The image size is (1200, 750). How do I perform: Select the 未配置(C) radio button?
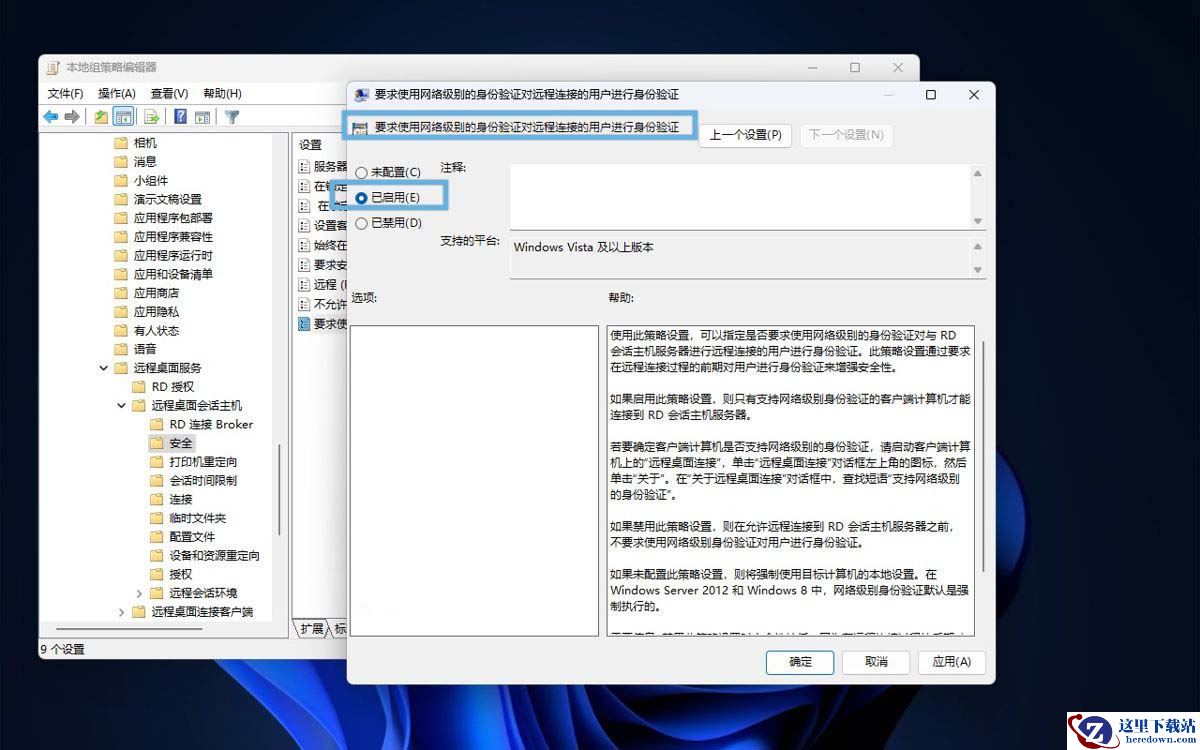361,173
